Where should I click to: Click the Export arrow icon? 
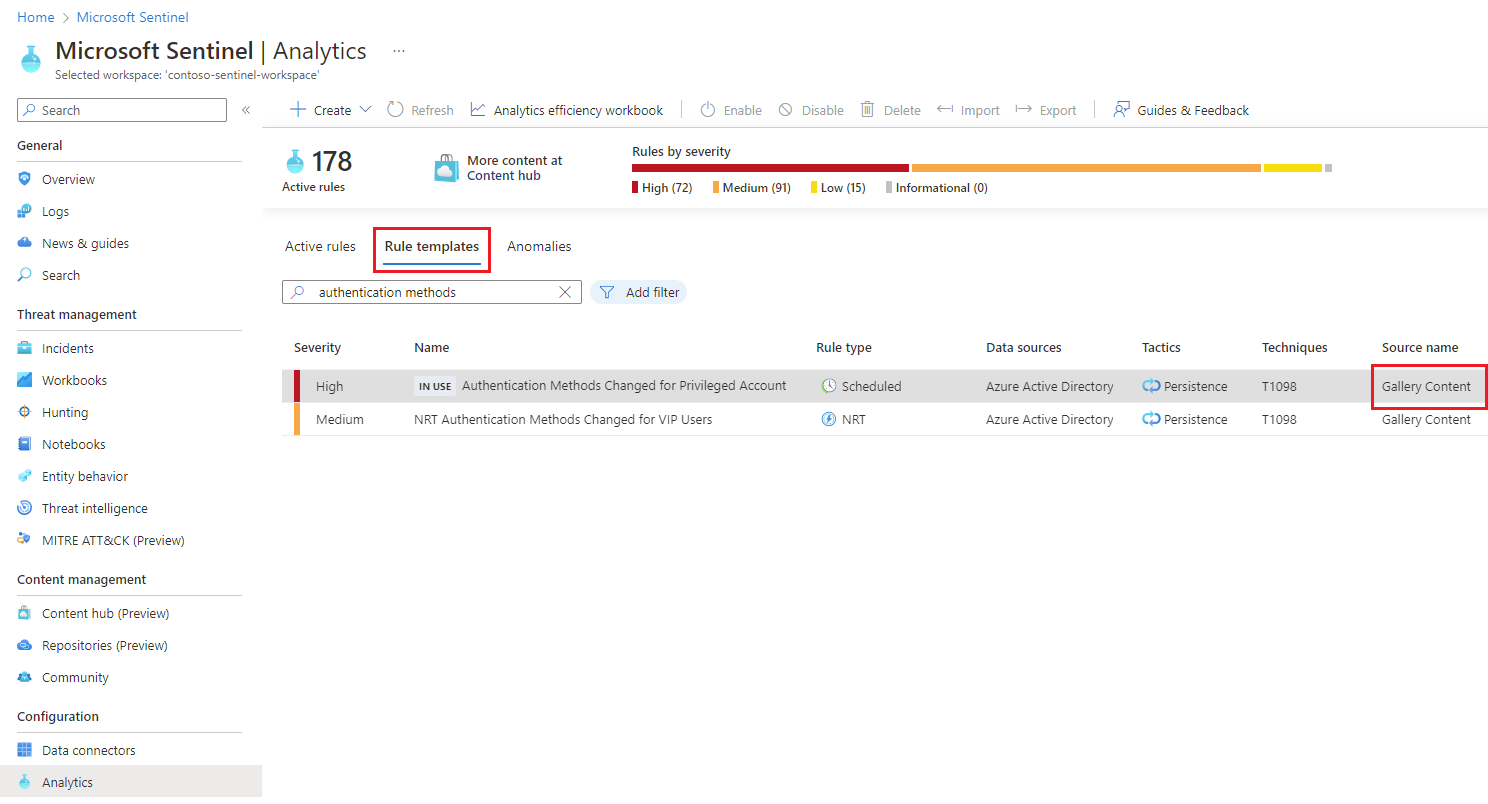(x=1023, y=109)
